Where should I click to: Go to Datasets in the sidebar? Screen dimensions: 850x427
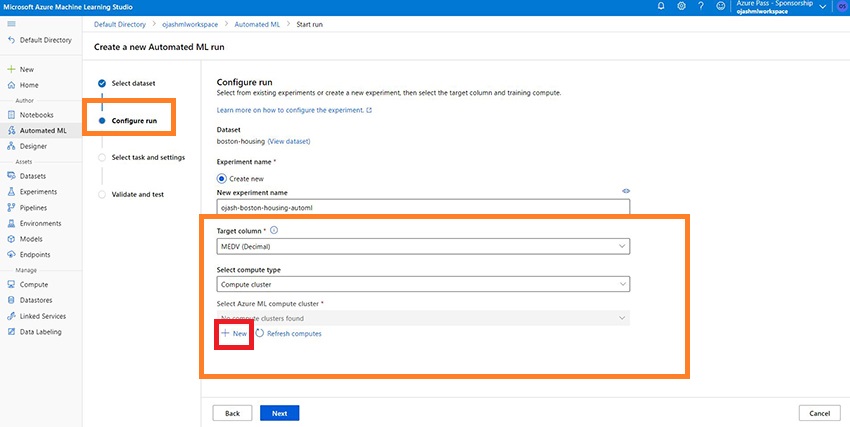tap(33, 176)
